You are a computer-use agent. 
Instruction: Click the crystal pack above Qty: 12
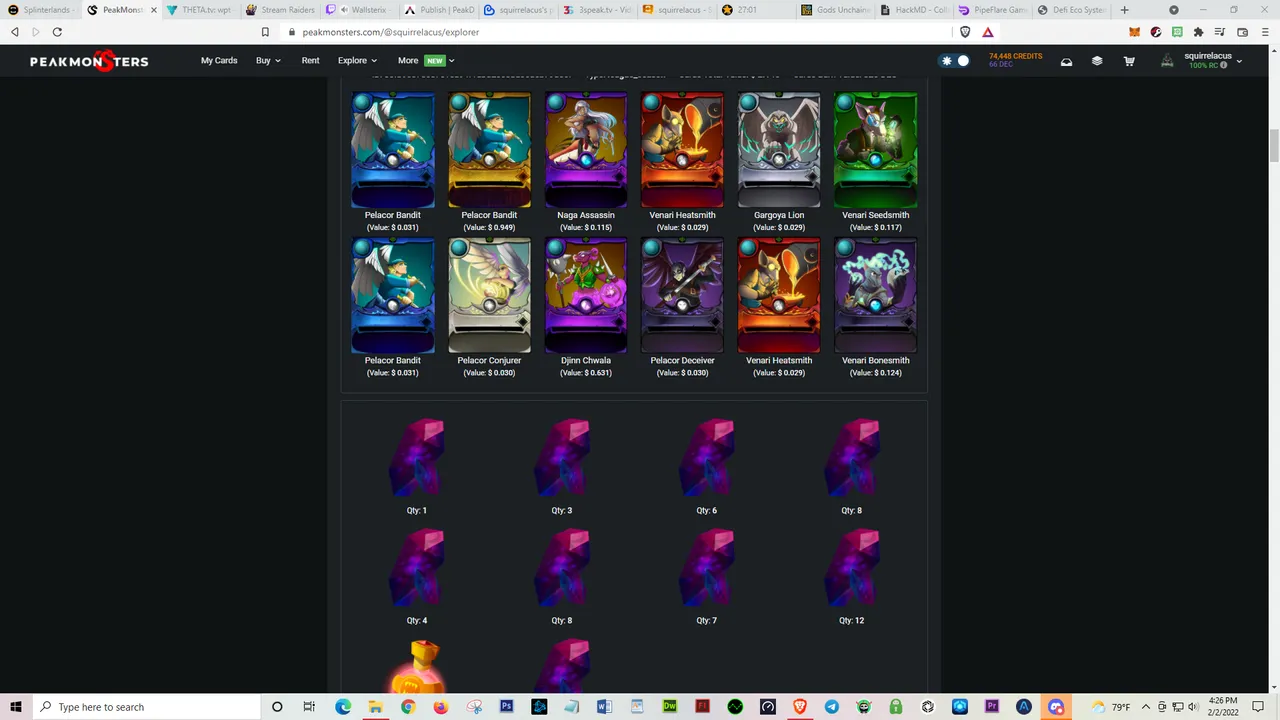[x=851, y=568]
